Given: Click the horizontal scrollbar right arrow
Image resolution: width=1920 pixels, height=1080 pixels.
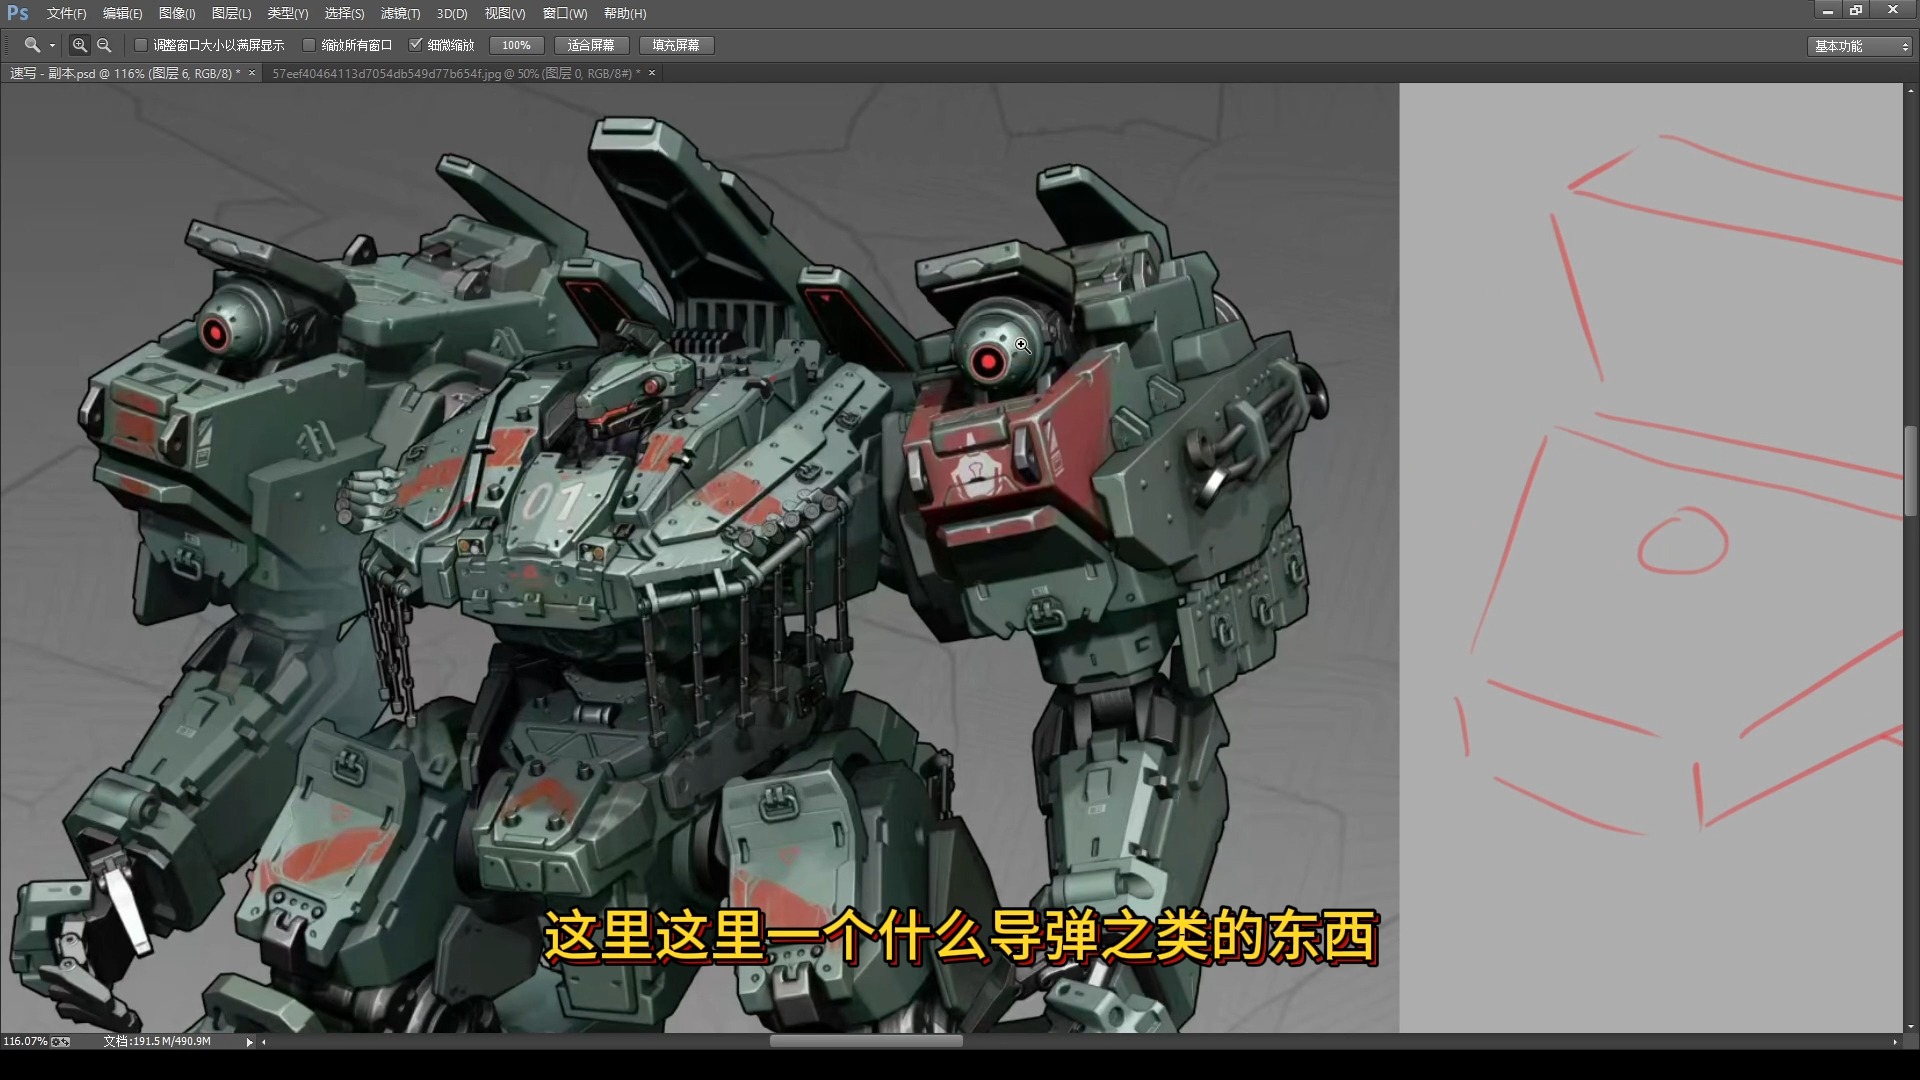Looking at the screenshot, I should click(1895, 1042).
